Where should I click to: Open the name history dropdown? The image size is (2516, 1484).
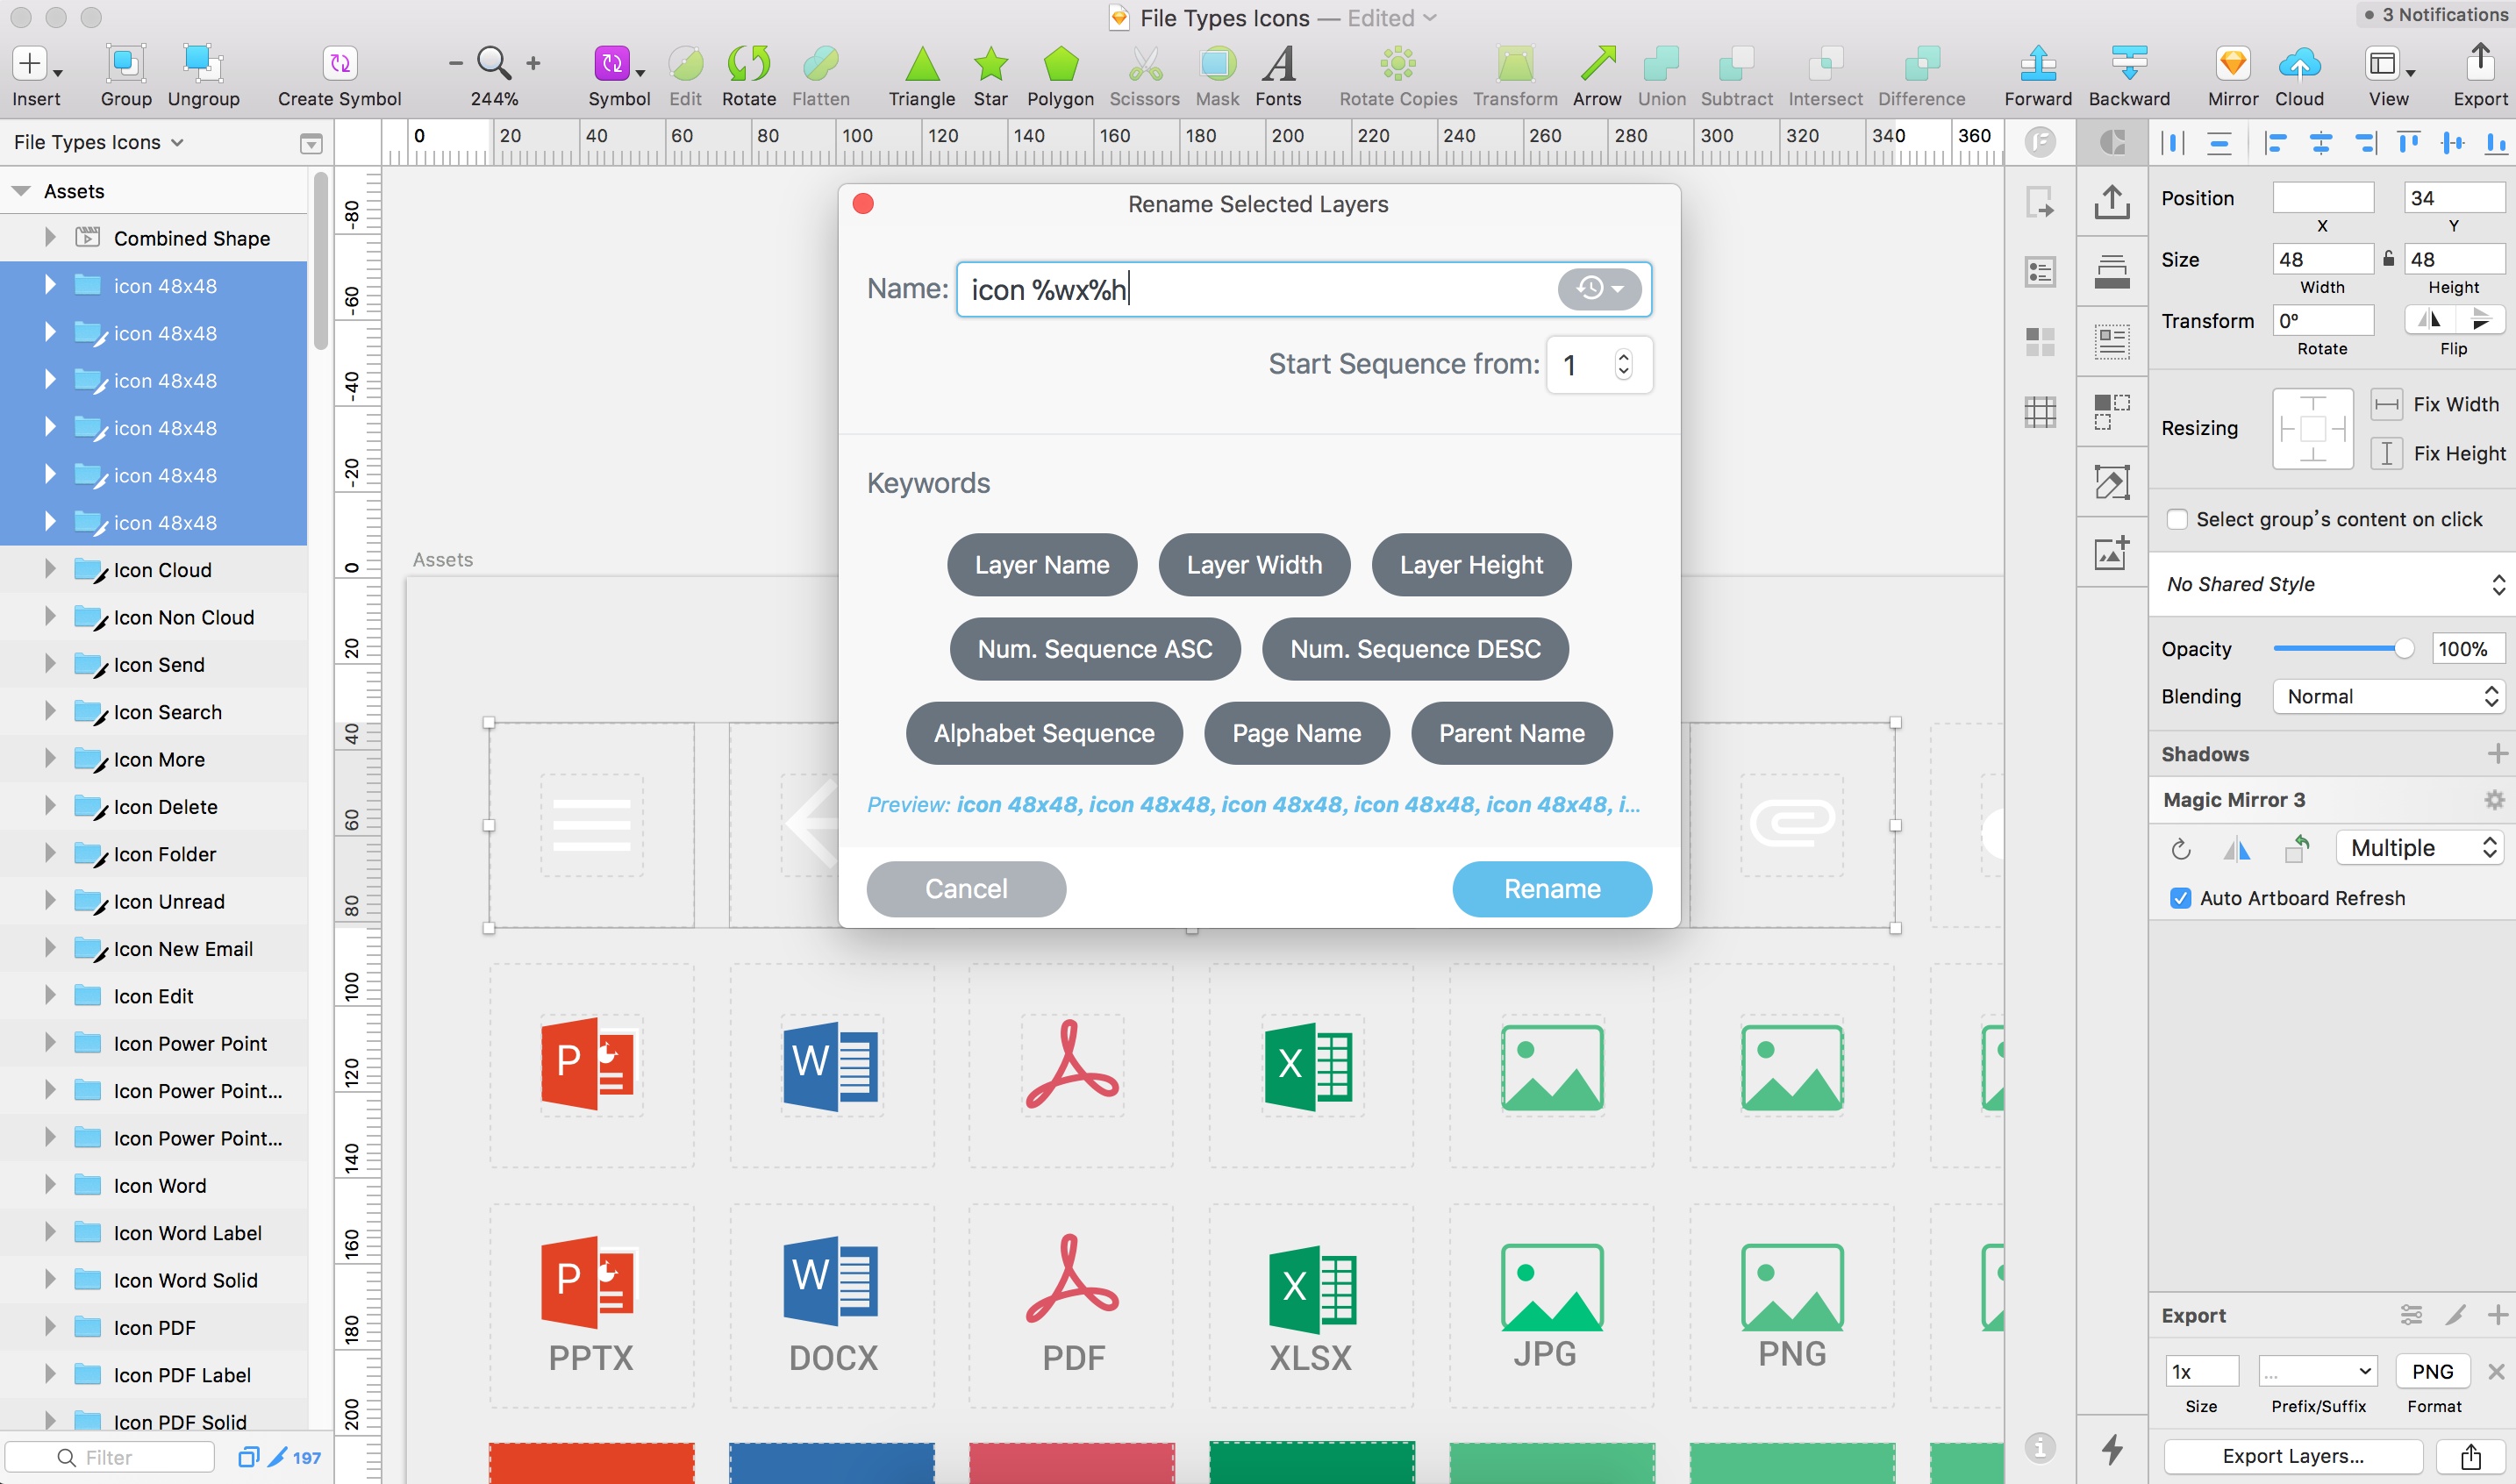pyautogui.click(x=1599, y=289)
